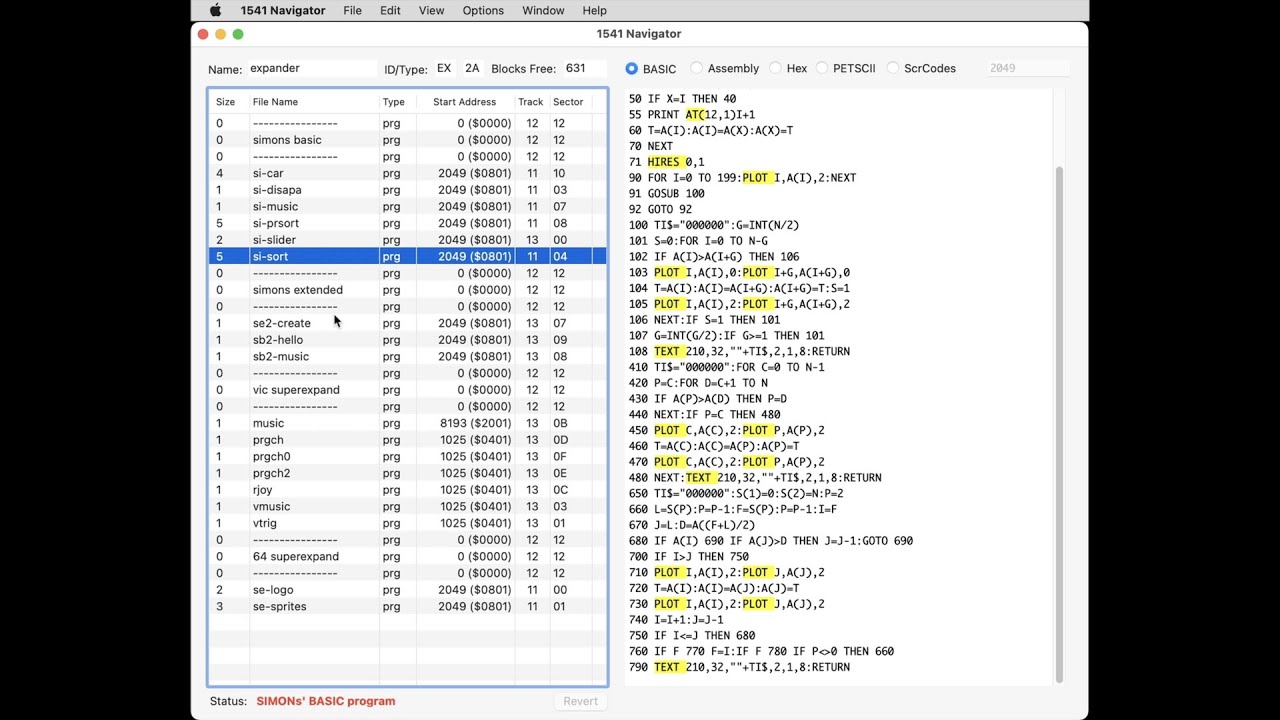The width and height of the screenshot is (1280, 720).
Task: Select the 'si-music' file row
Action: tap(407, 207)
